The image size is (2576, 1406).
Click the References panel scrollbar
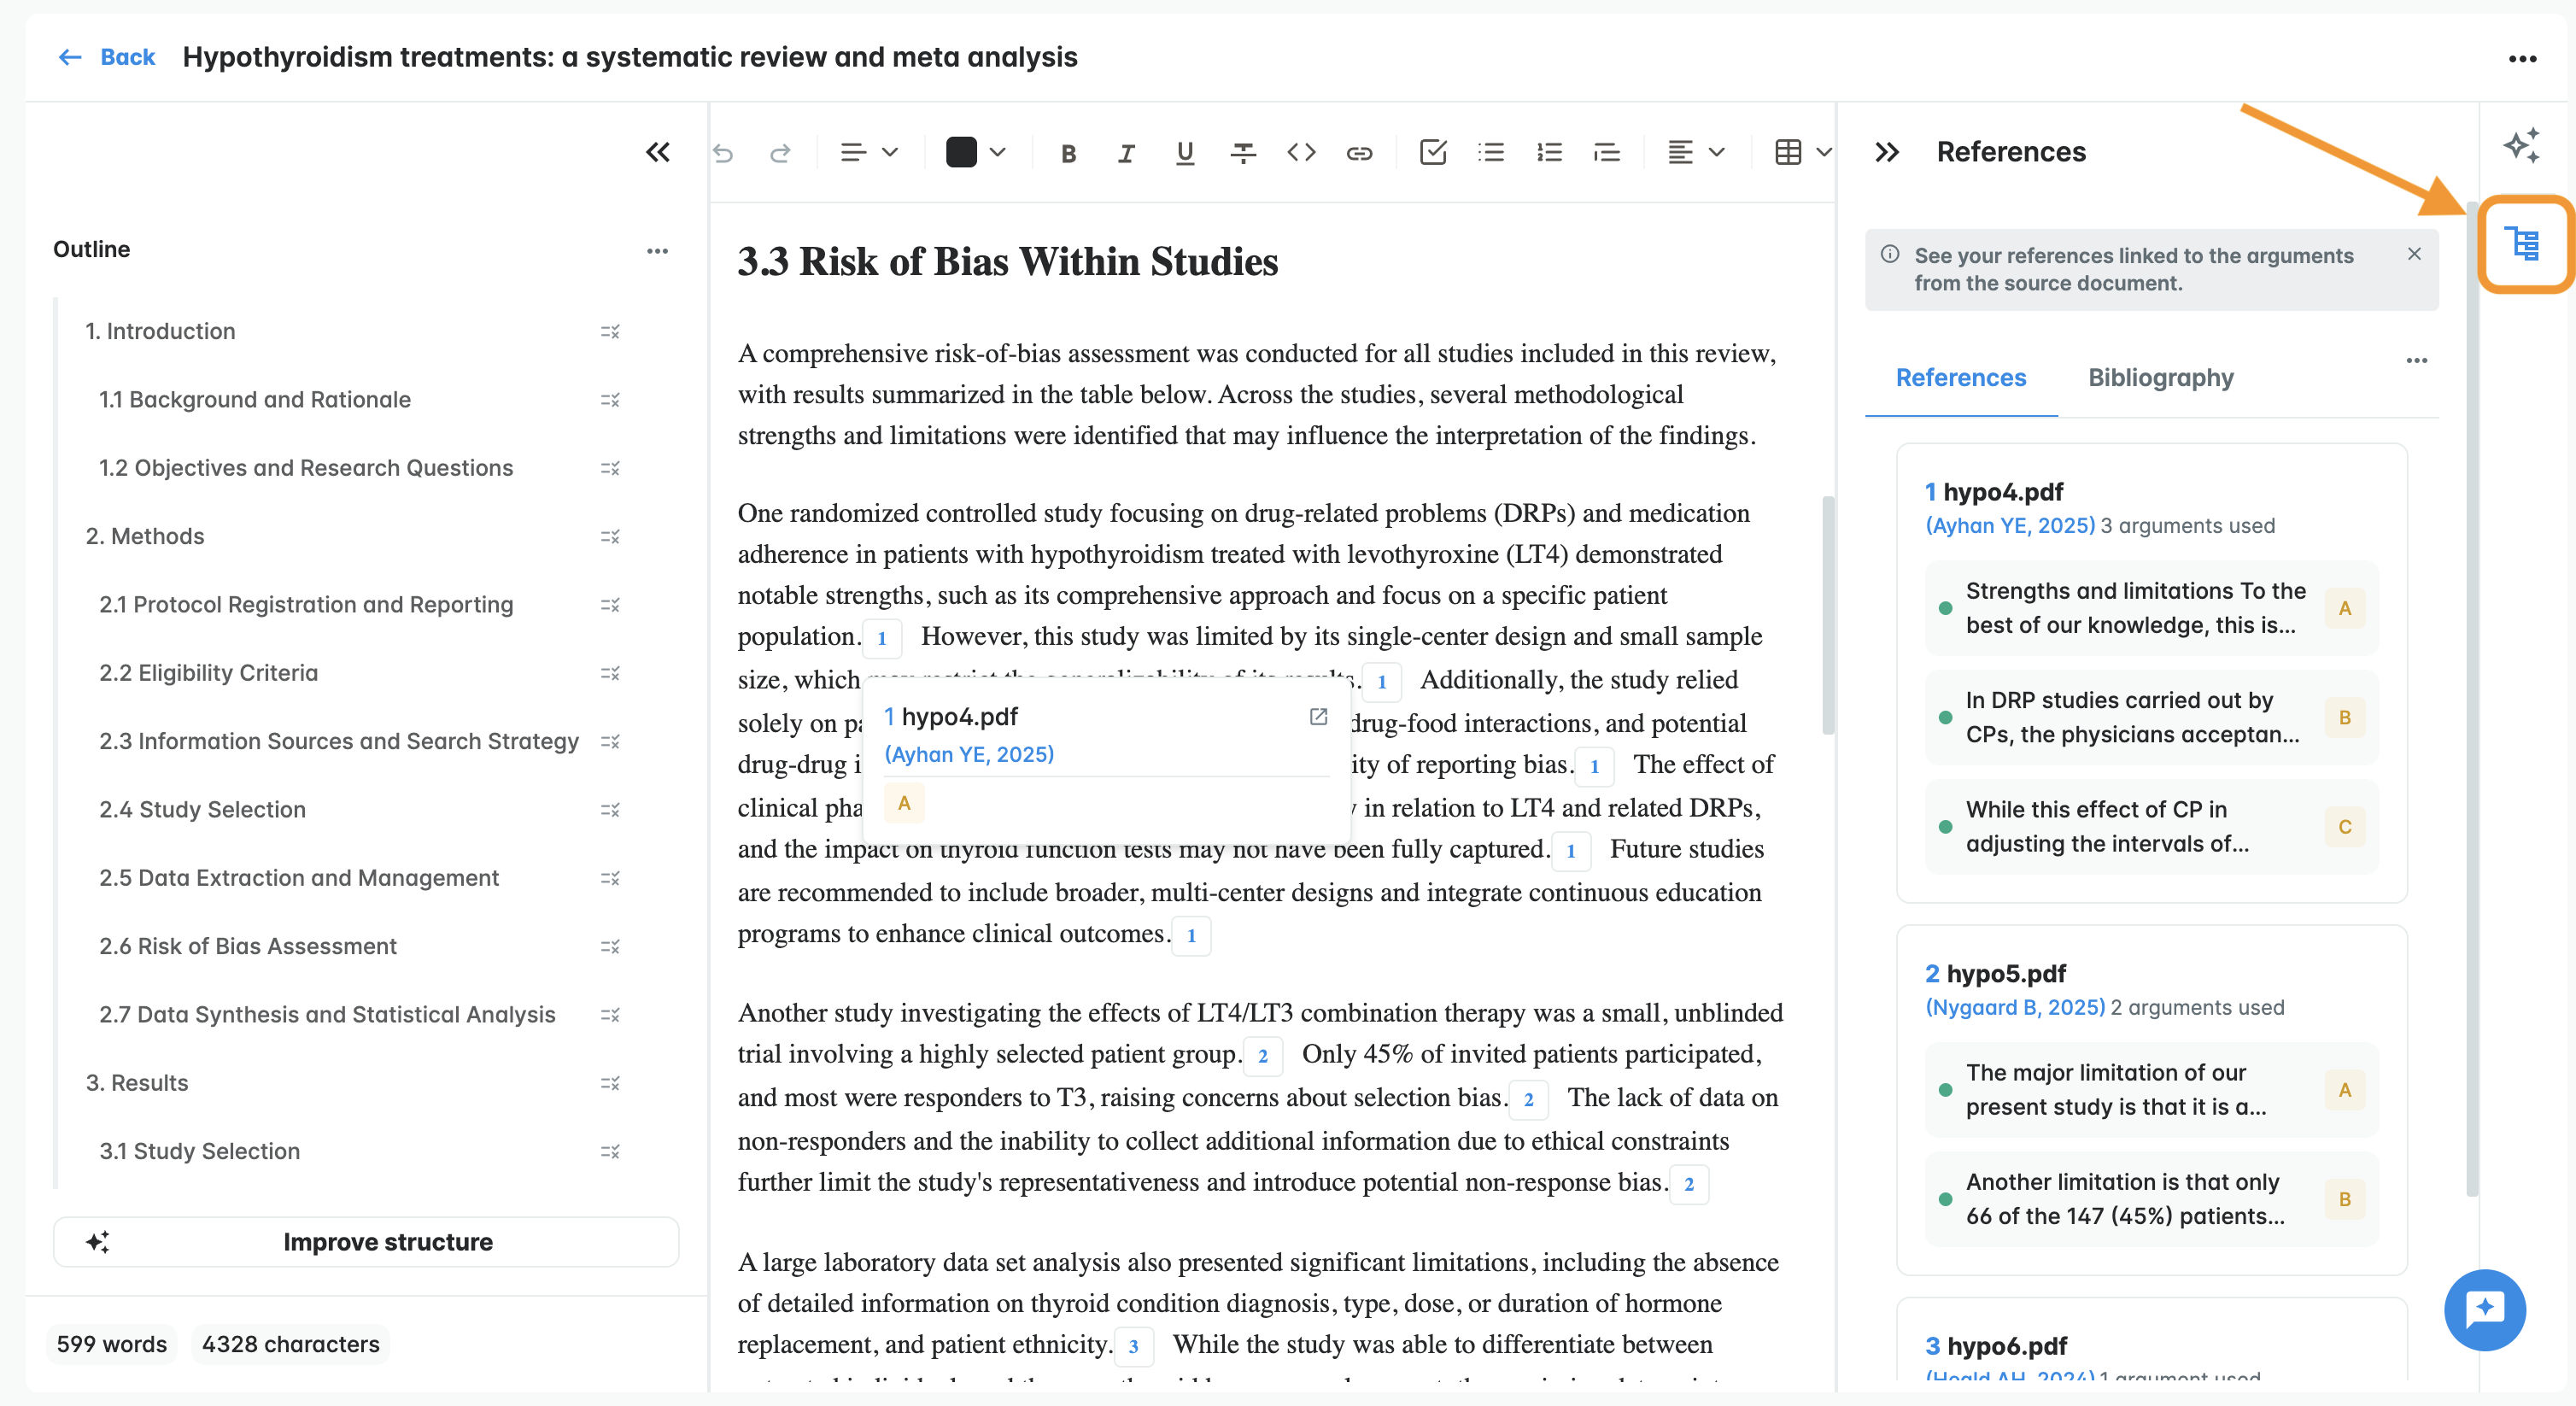click(x=2471, y=699)
